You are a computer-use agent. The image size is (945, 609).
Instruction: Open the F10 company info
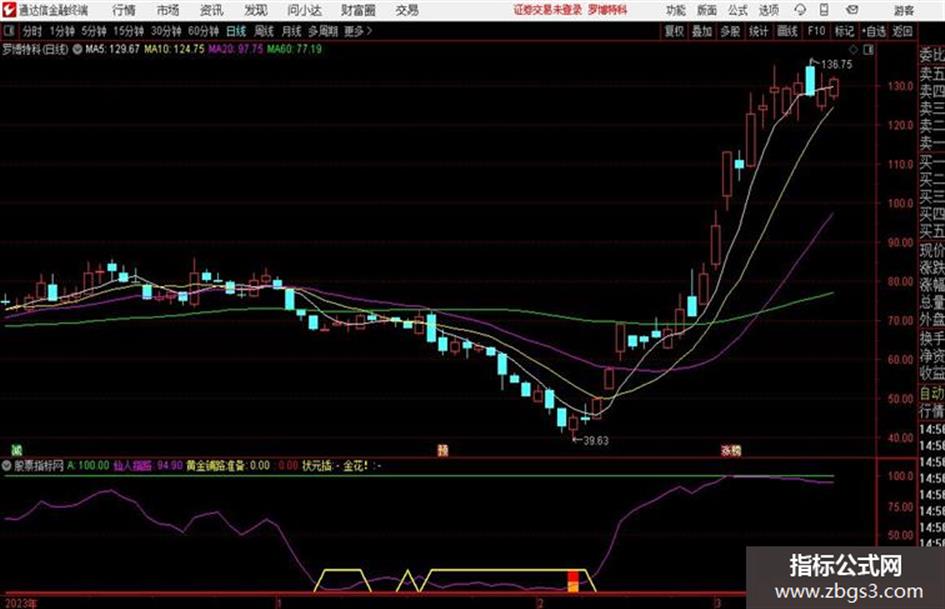(816, 31)
